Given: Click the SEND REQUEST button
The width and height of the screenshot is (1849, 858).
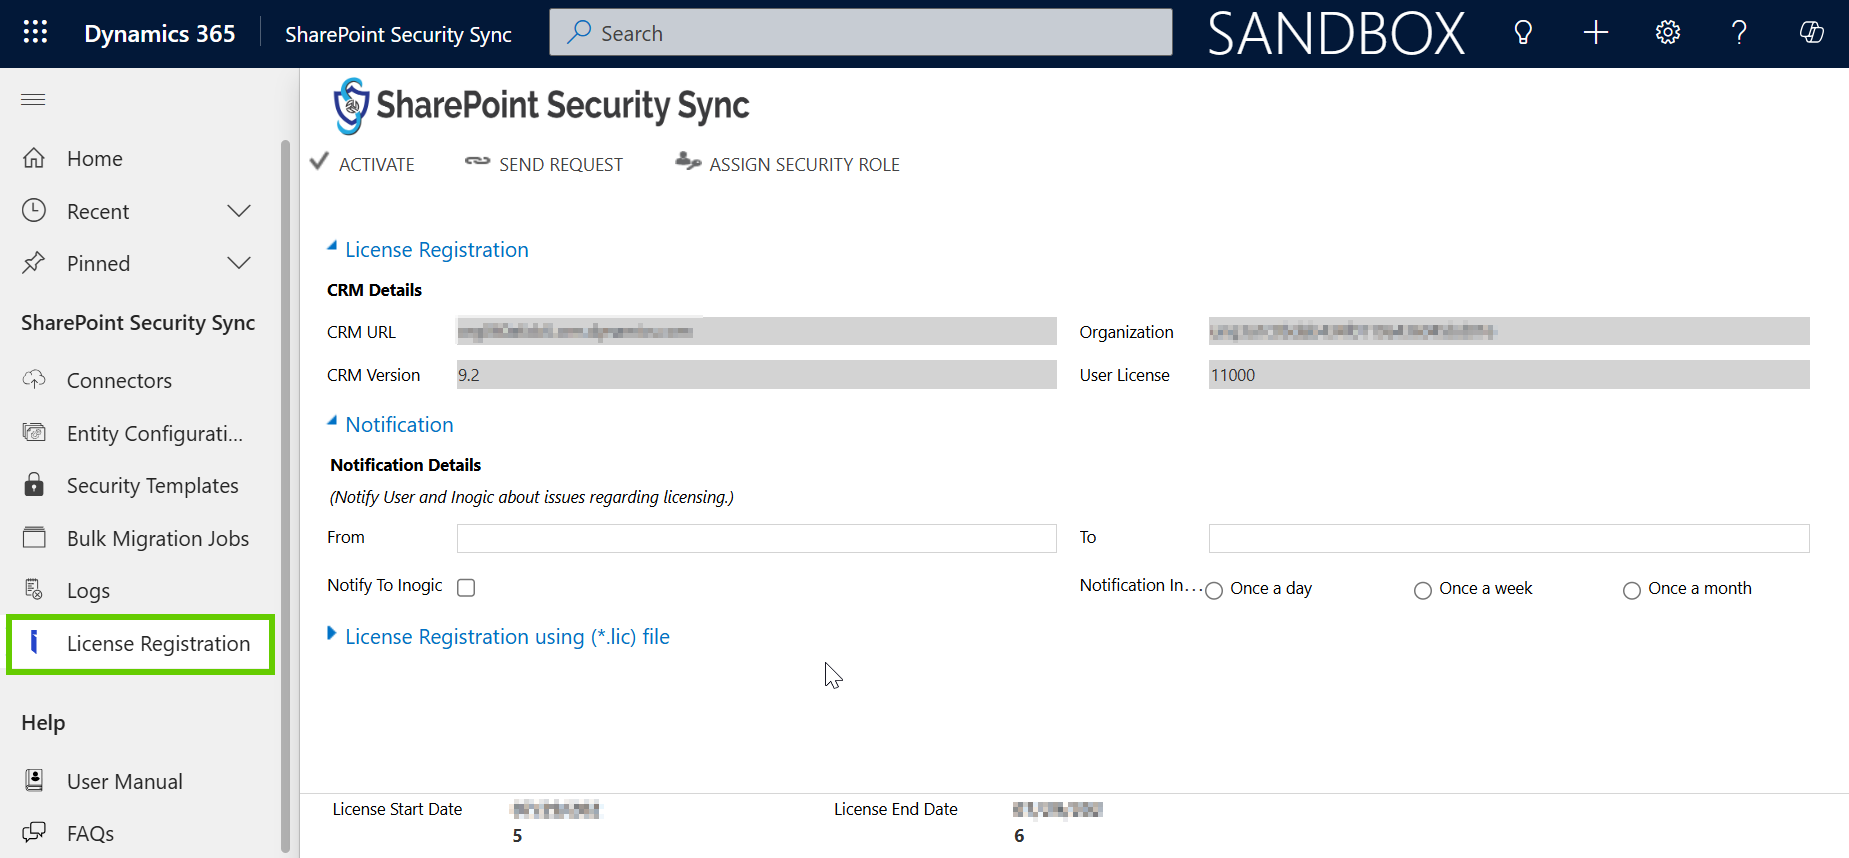Looking at the screenshot, I should (544, 164).
